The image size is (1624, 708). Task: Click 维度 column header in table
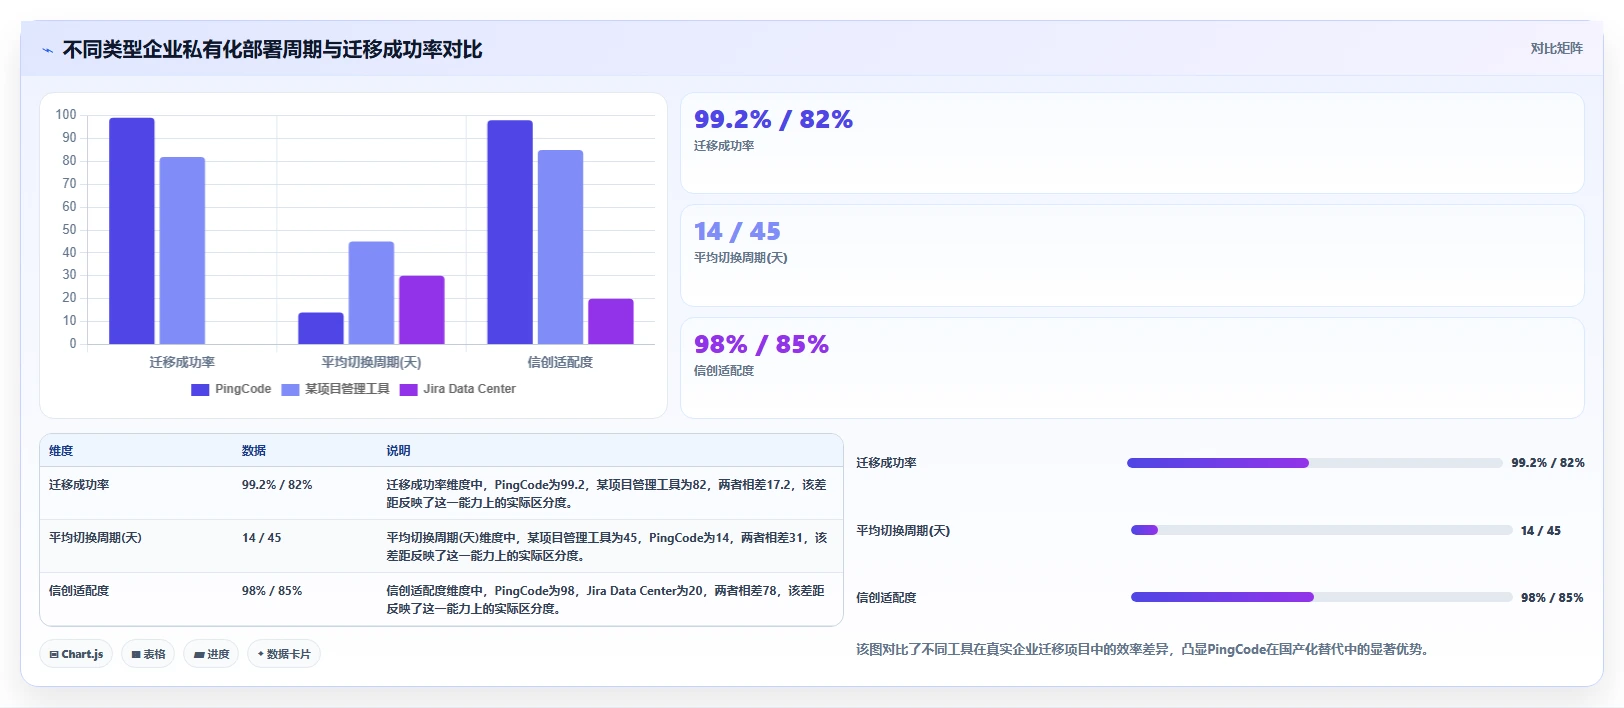point(61,451)
